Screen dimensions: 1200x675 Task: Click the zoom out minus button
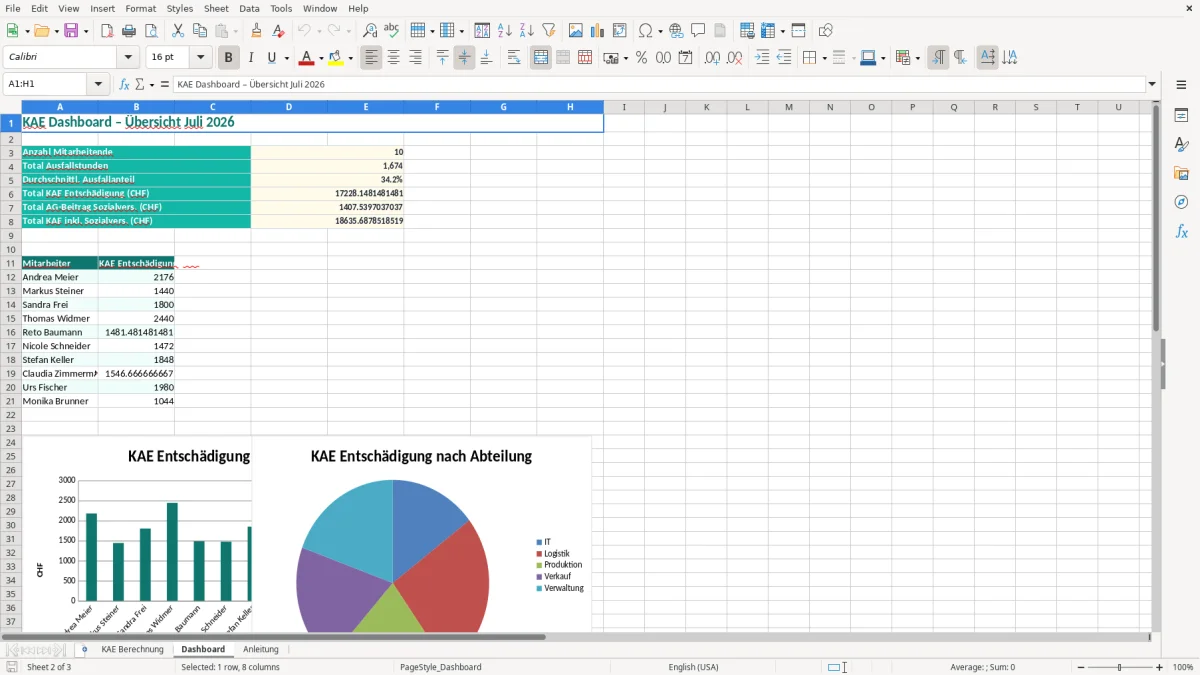(x=1081, y=667)
